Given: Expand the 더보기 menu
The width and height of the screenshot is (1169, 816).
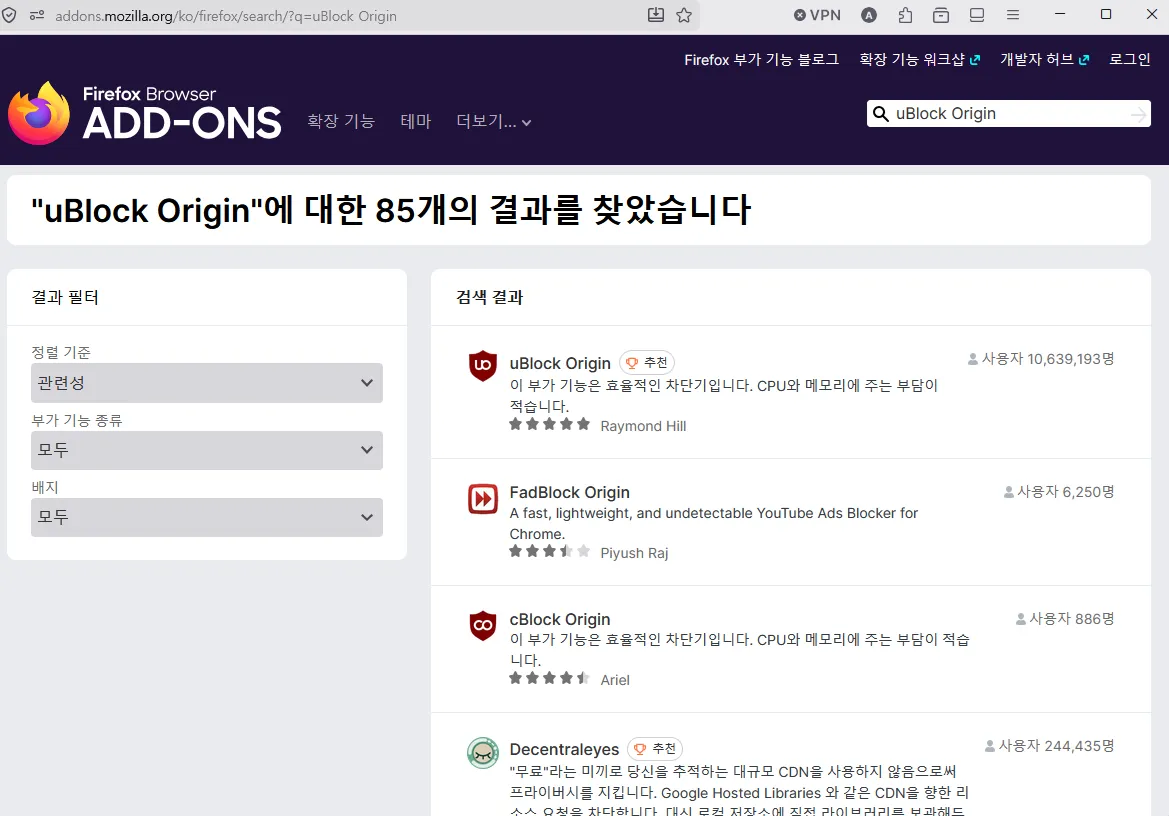Looking at the screenshot, I should pyautogui.click(x=494, y=121).
